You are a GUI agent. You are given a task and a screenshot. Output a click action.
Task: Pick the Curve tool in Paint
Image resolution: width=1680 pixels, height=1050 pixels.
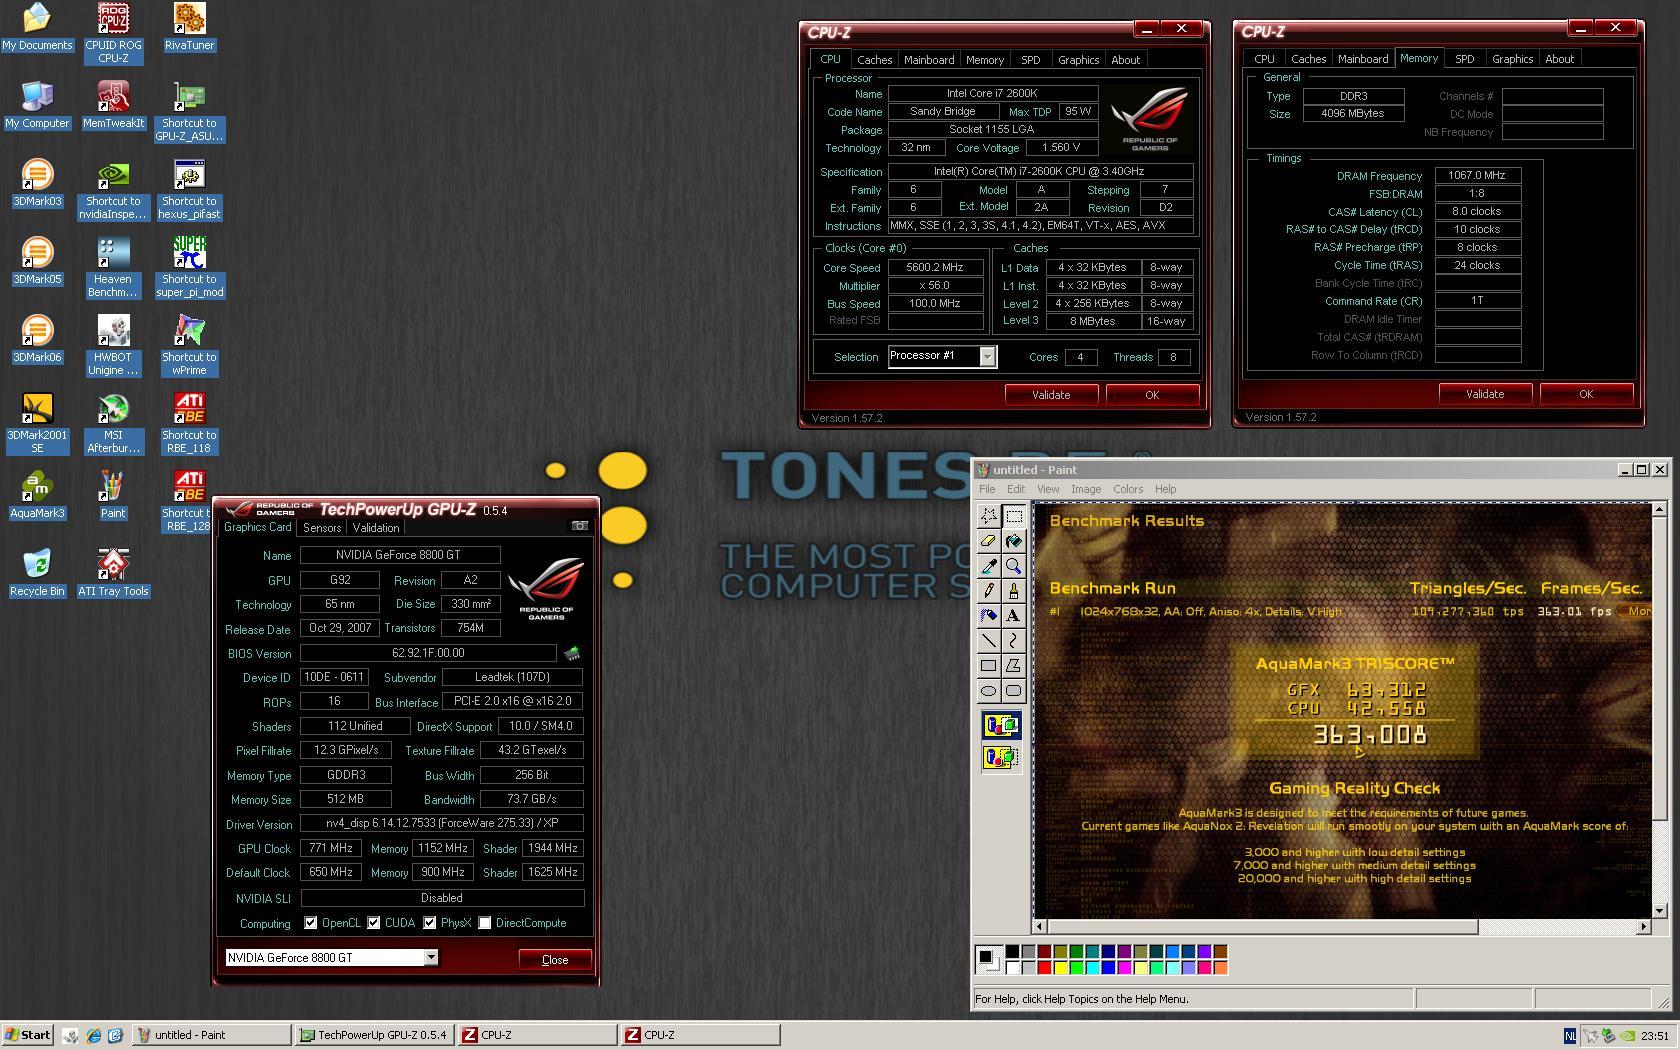tap(1014, 641)
